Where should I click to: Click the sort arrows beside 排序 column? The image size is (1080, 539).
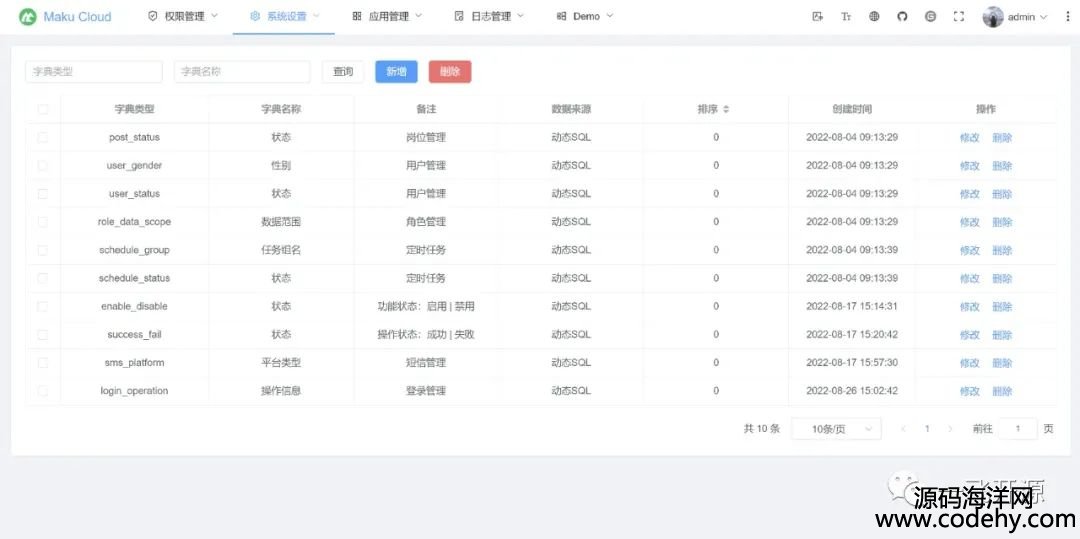[725, 109]
